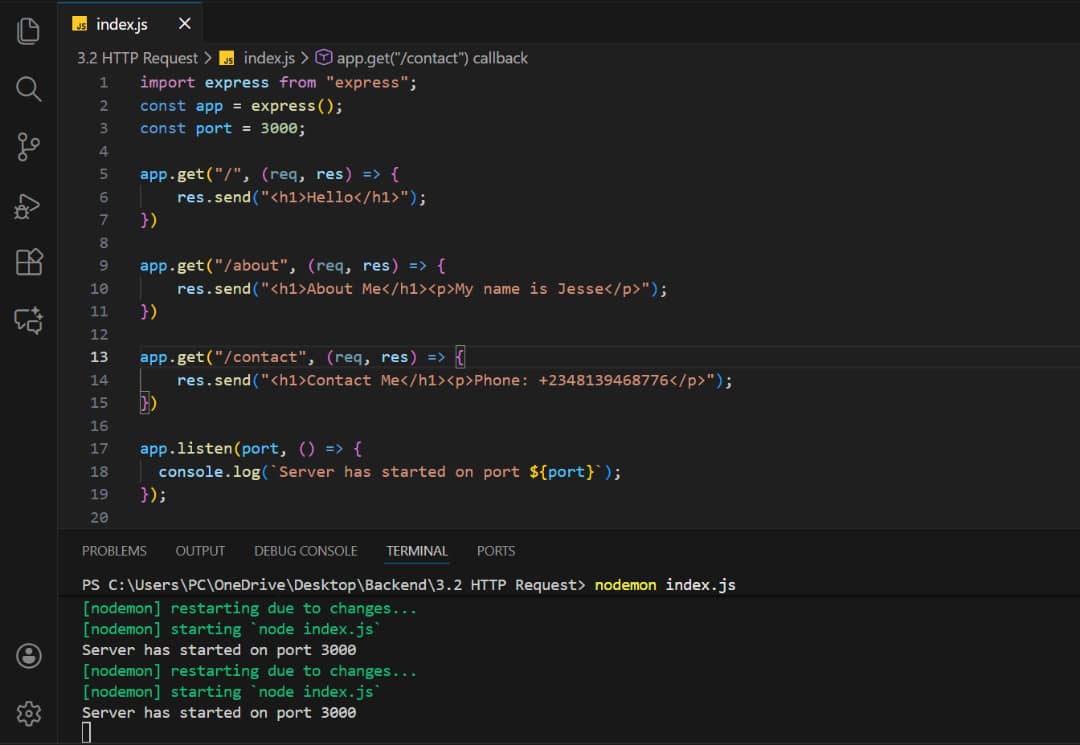Open the Manage settings gear
The image size is (1080, 745).
pos(28,714)
